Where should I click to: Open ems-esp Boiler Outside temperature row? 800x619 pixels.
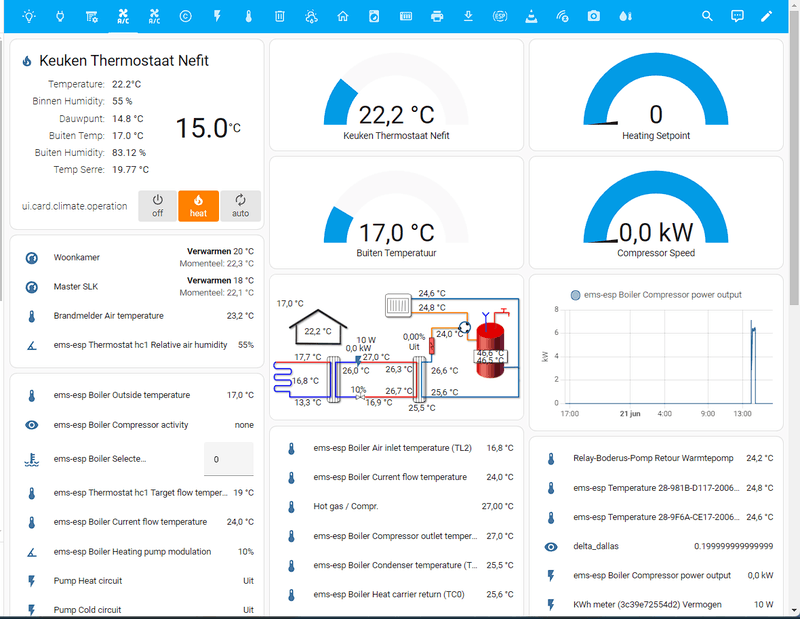click(x=139, y=395)
